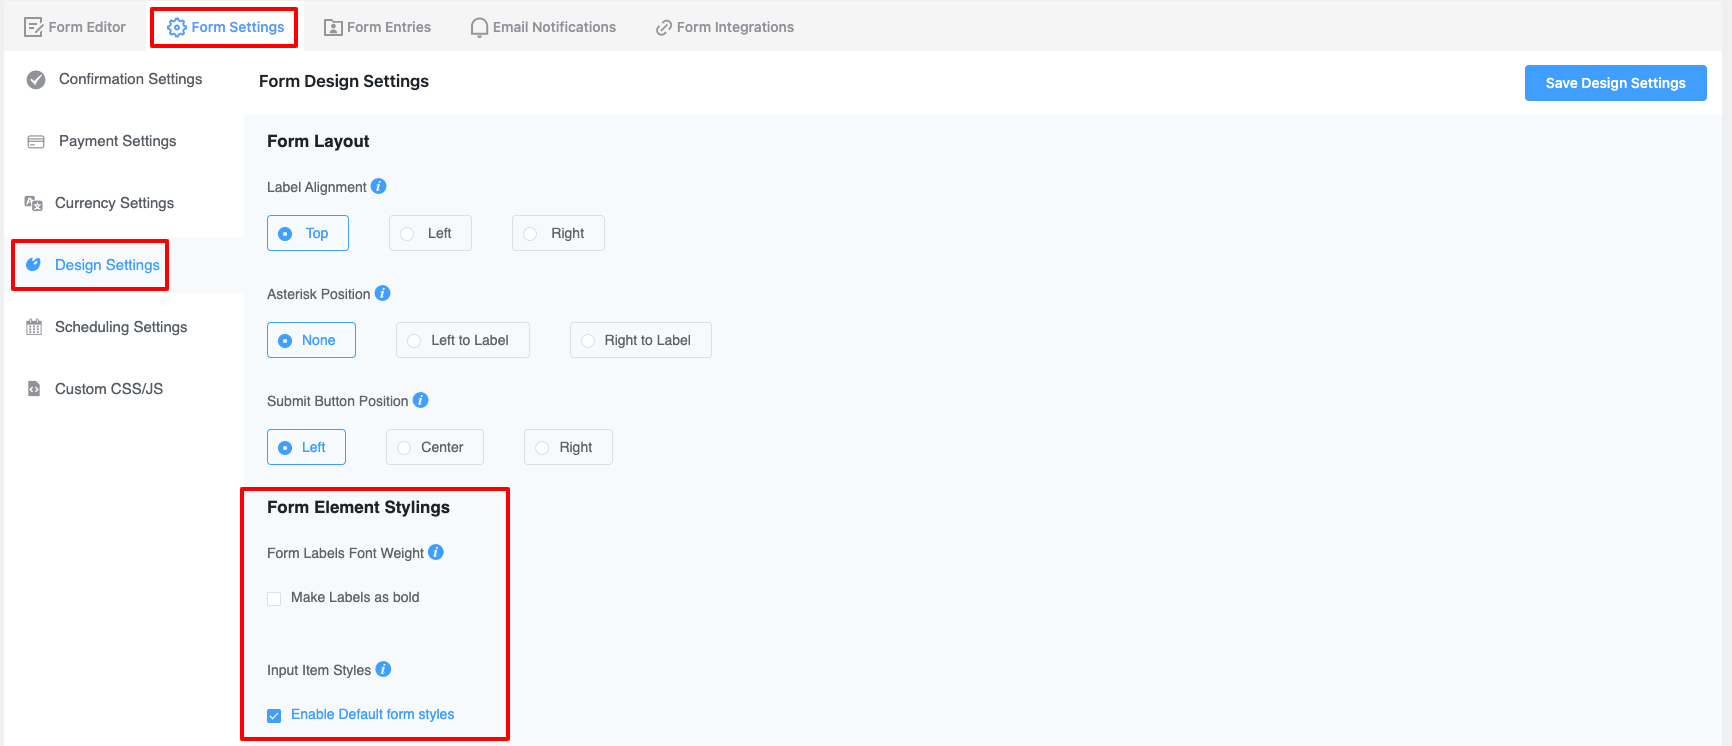This screenshot has width=1732, height=746.
Task: Toggle Enable Default form styles checkbox
Action: tap(274, 716)
